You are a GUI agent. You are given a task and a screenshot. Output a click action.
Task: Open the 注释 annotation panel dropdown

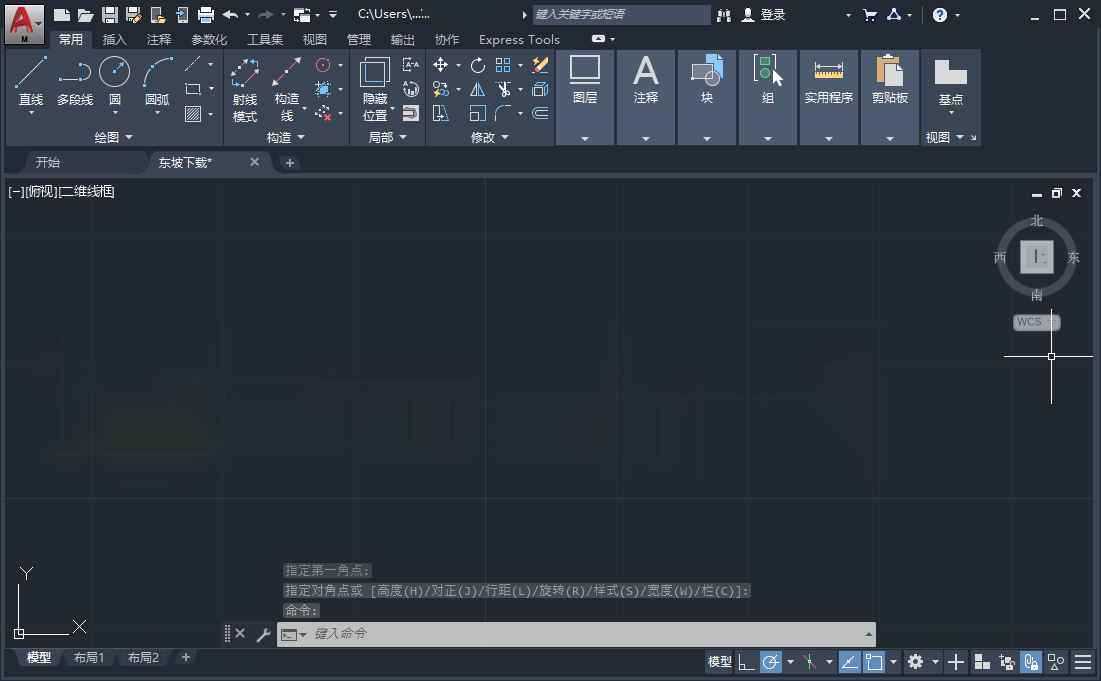pyautogui.click(x=646, y=139)
